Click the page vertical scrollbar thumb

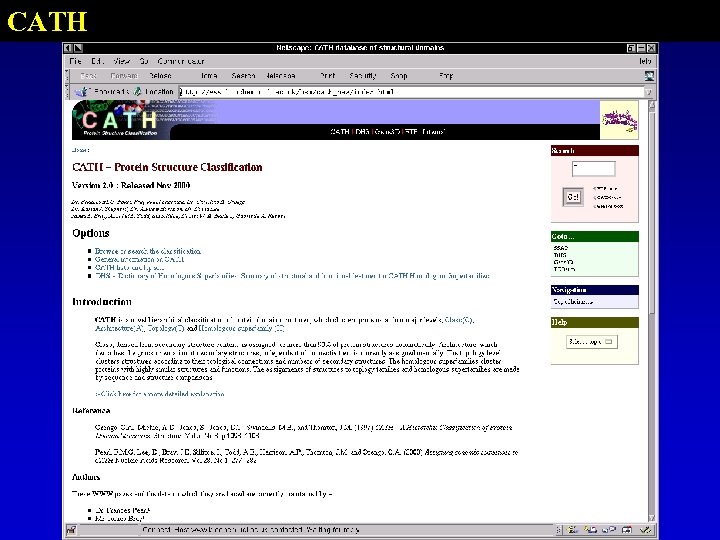[652, 211]
